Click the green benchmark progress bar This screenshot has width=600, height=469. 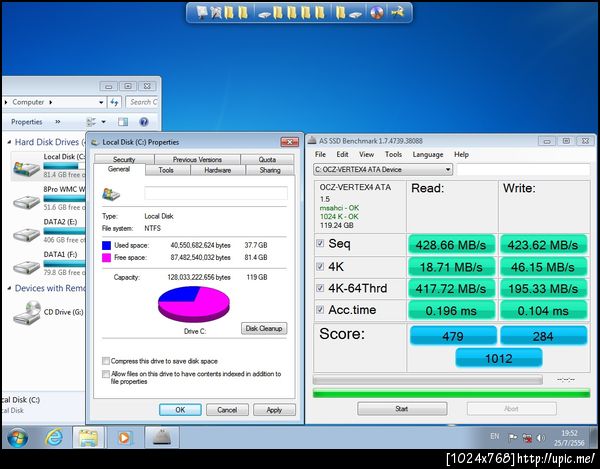pos(451,393)
